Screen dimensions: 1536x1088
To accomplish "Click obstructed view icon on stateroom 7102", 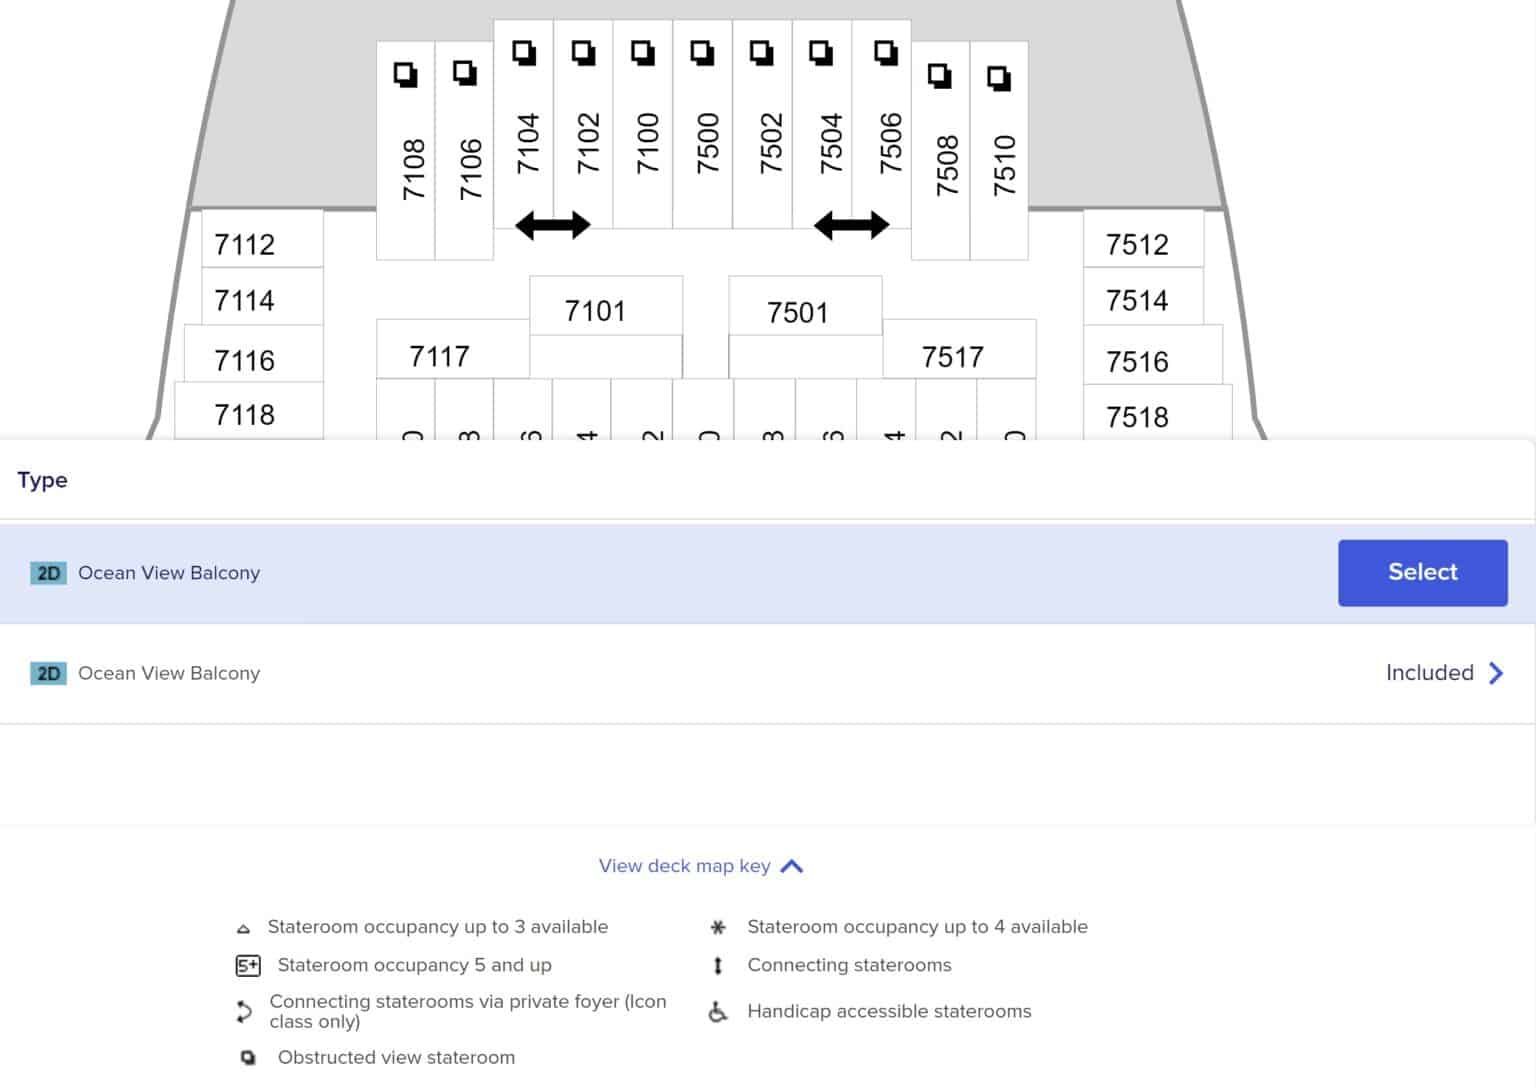I will [583, 52].
